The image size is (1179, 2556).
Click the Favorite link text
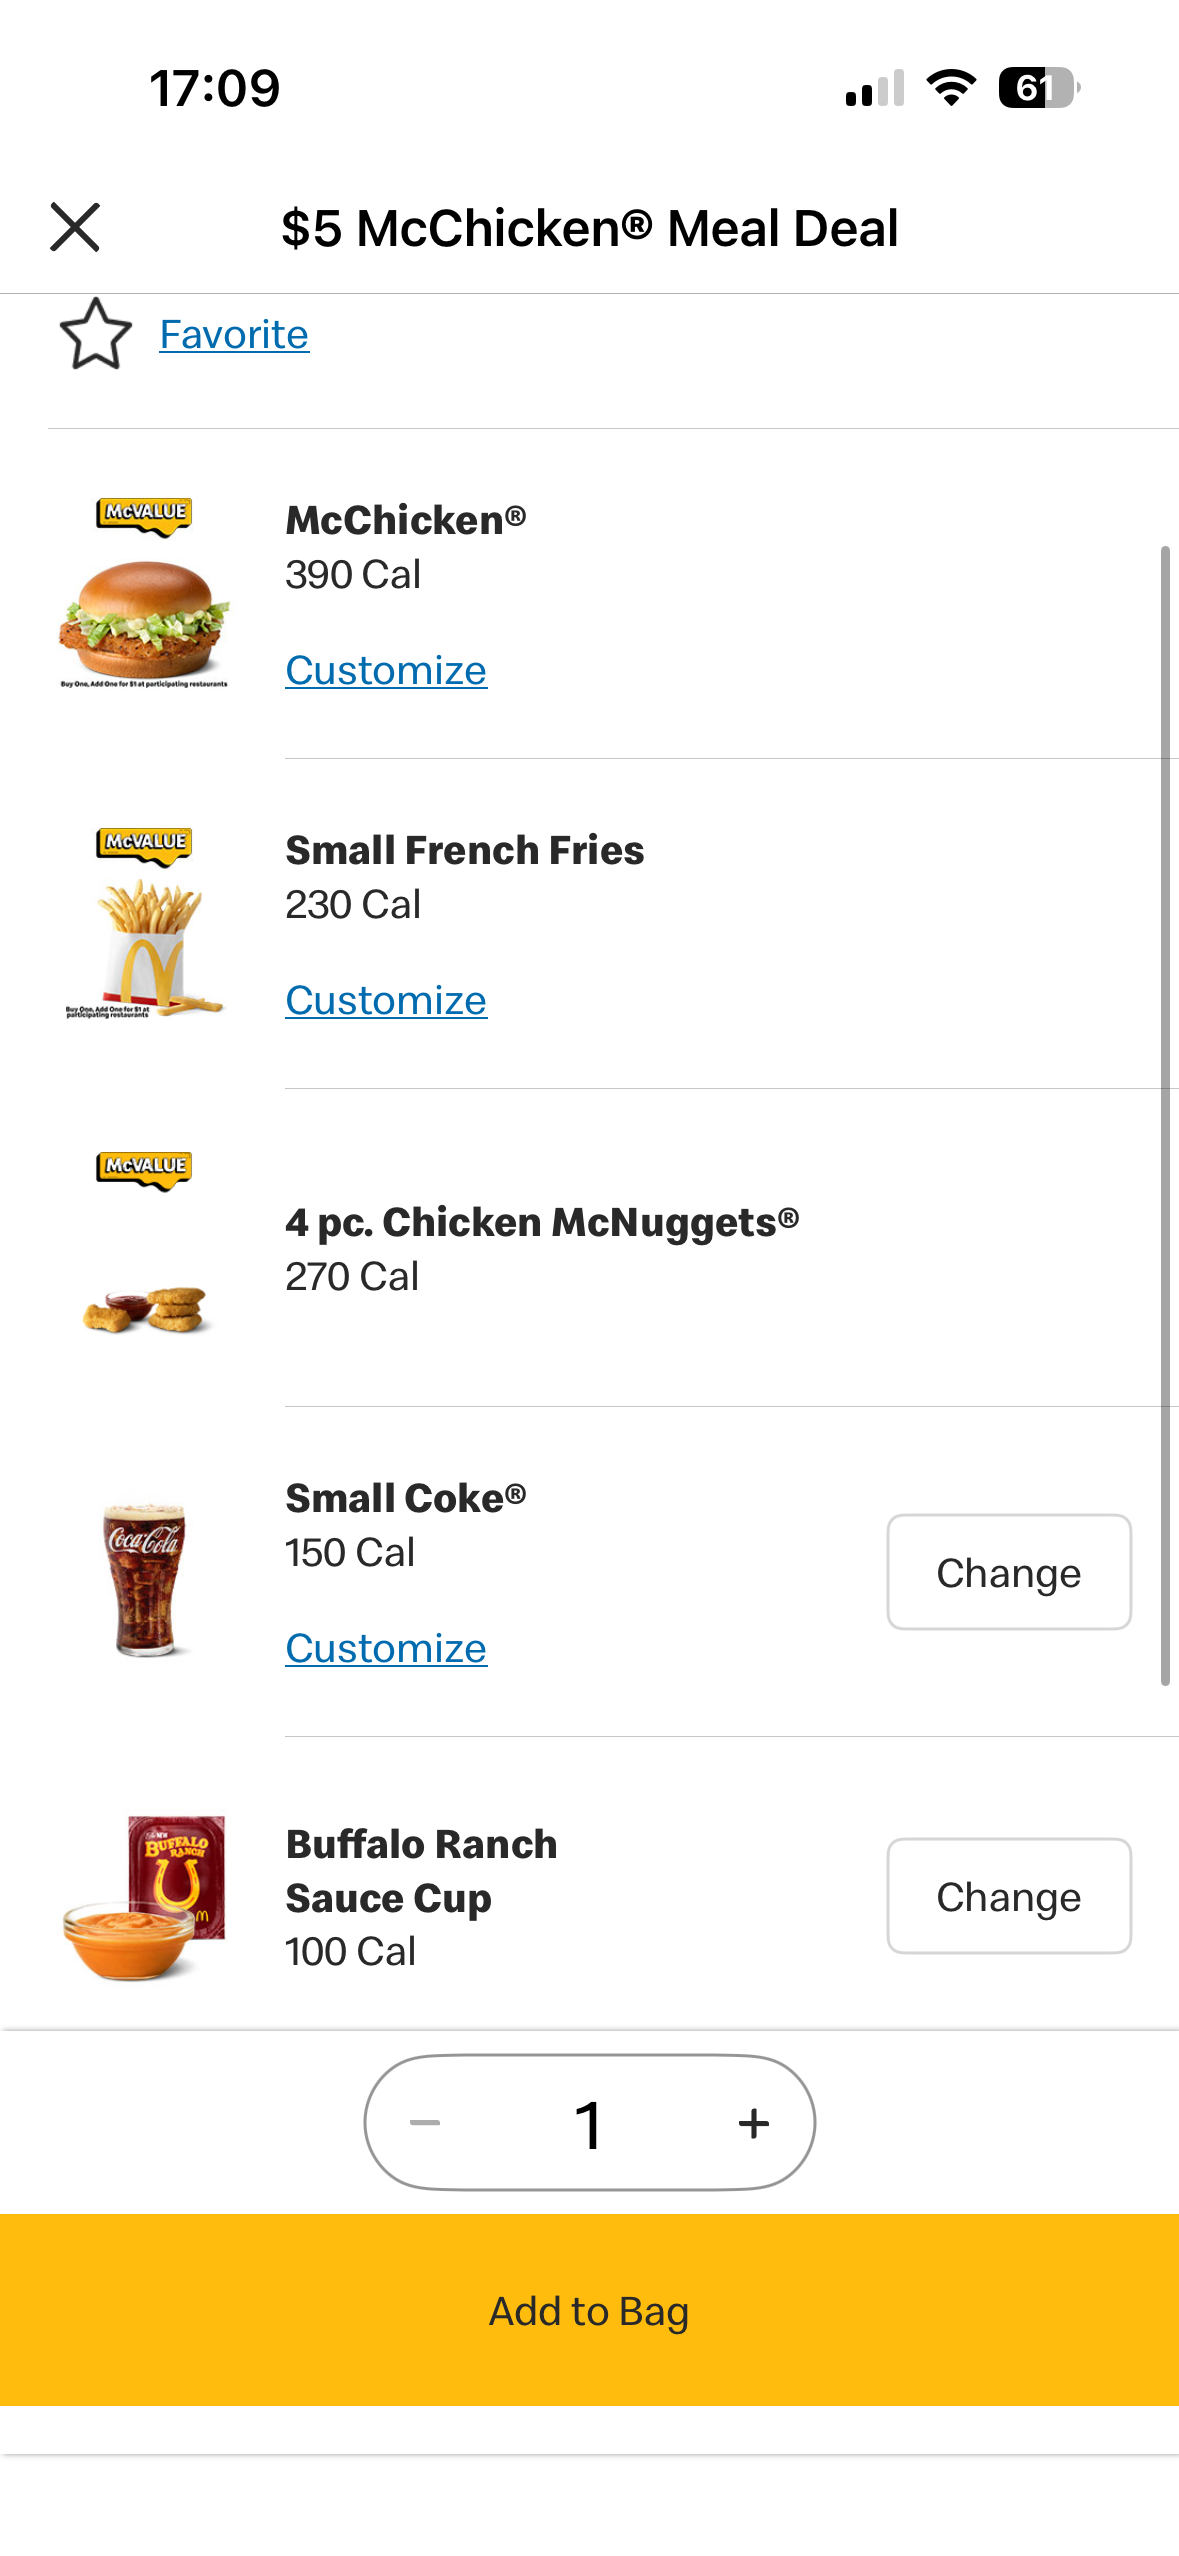(234, 334)
